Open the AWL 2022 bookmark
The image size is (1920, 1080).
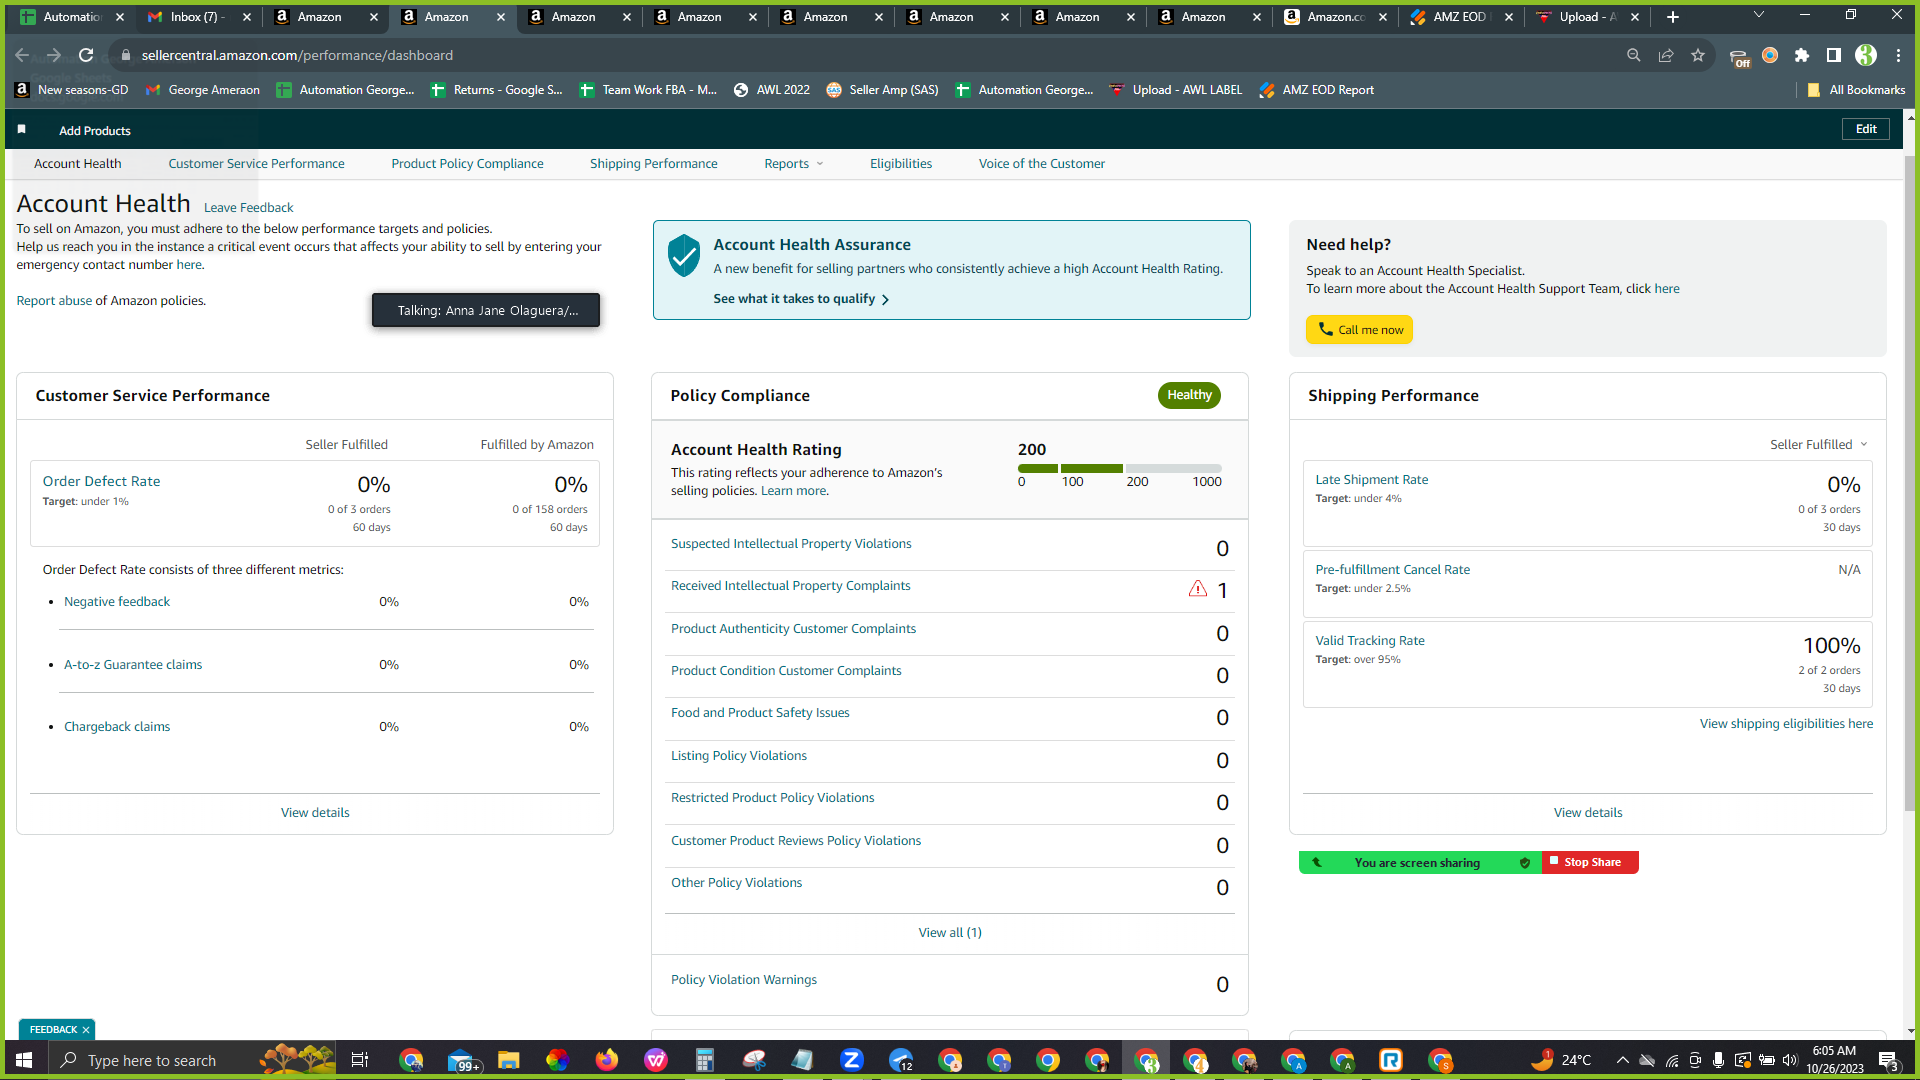tap(772, 90)
